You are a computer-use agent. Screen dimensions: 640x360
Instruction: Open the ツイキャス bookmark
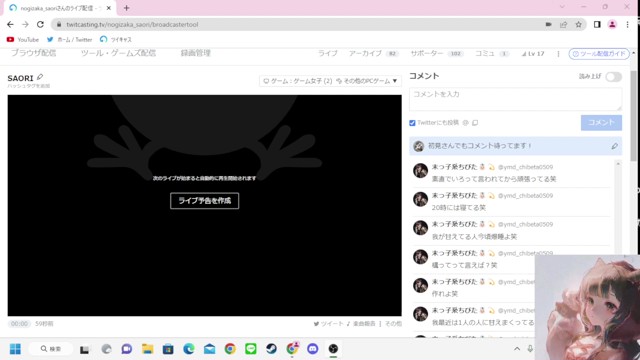[116, 39]
